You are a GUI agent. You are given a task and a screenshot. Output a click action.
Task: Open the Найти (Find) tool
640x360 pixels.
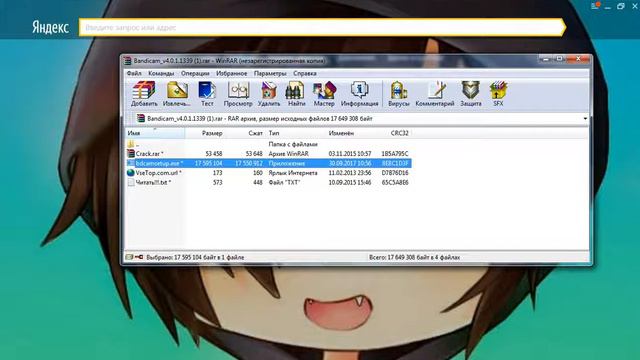(296, 90)
